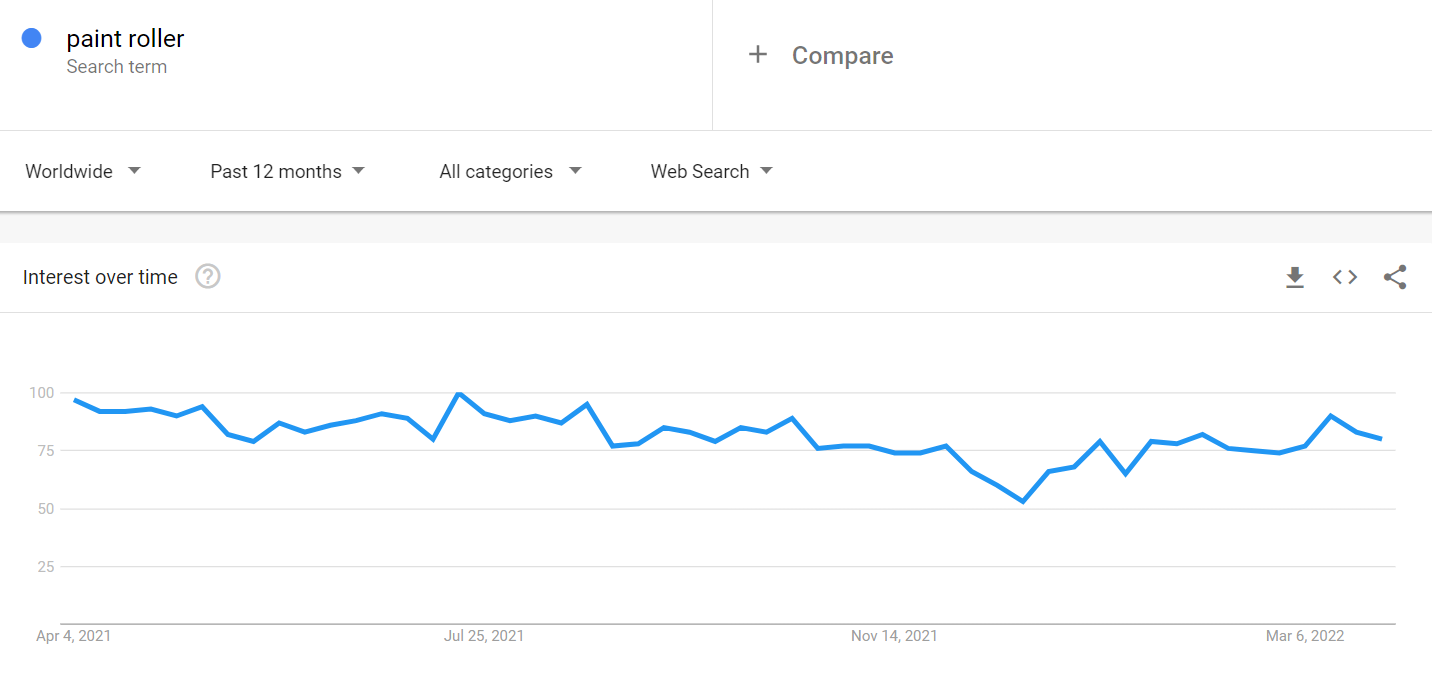The width and height of the screenshot is (1432, 688).
Task: Click the blue dot for paint roller
Action: click(x=31, y=38)
